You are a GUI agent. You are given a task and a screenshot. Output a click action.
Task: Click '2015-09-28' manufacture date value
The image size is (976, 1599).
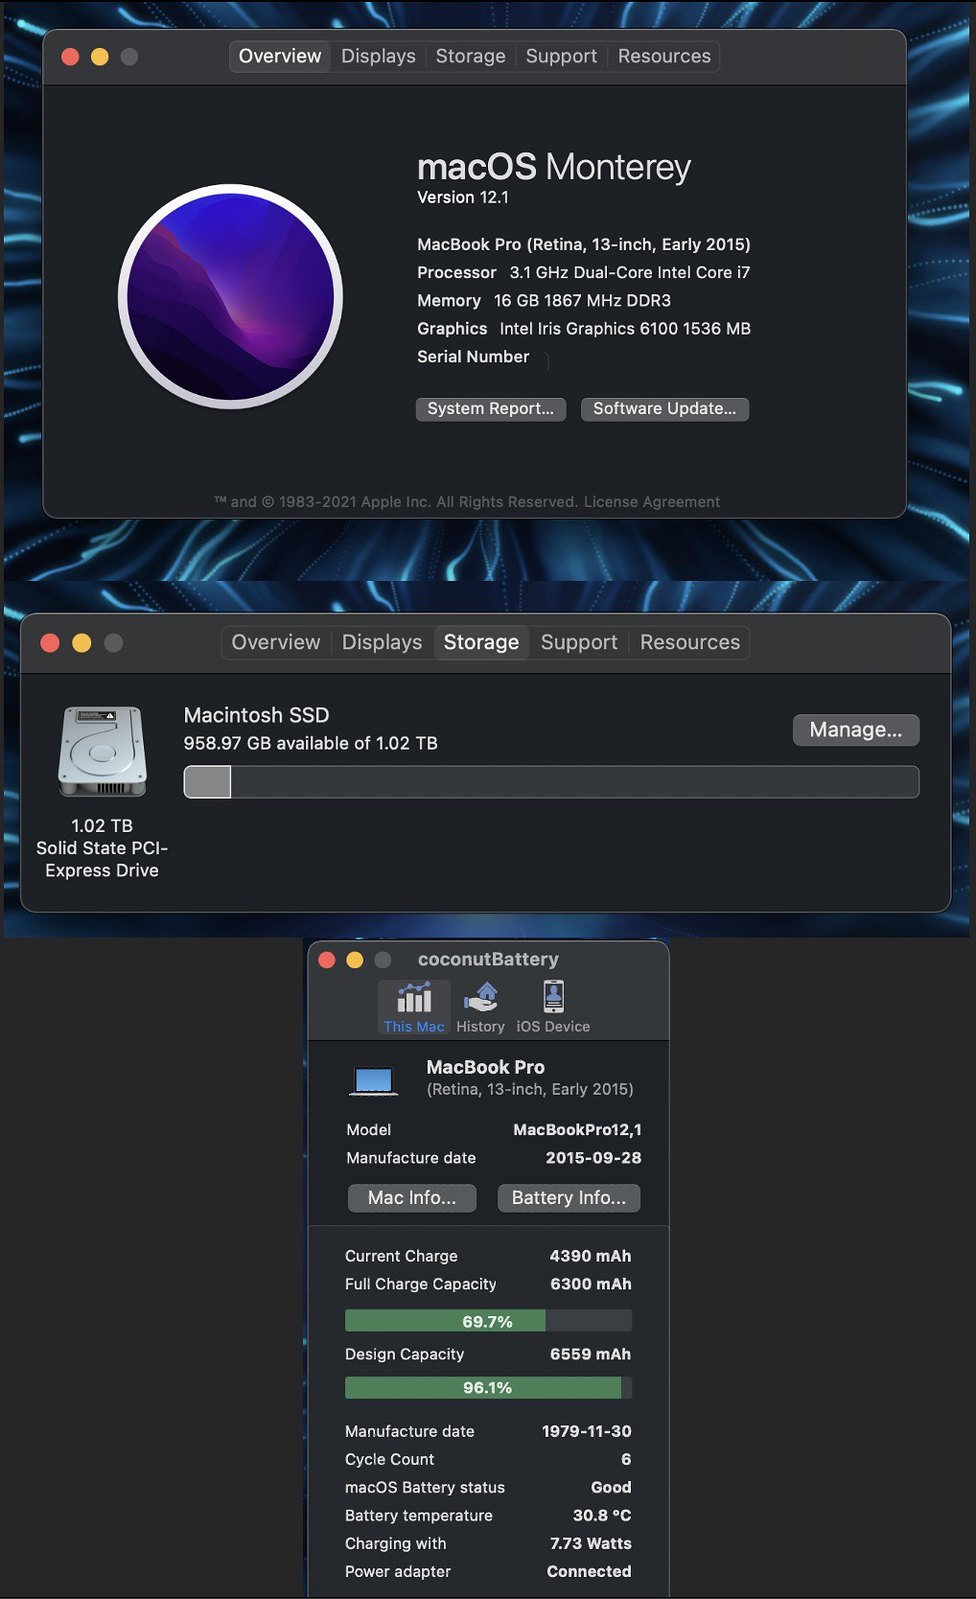tap(593, 1157)
